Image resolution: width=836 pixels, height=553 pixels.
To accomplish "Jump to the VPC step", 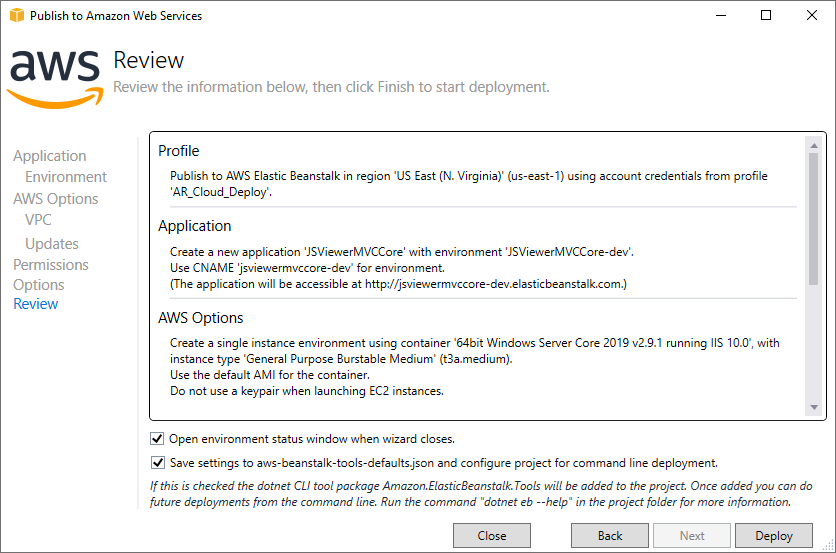I will tap(38, 220).
